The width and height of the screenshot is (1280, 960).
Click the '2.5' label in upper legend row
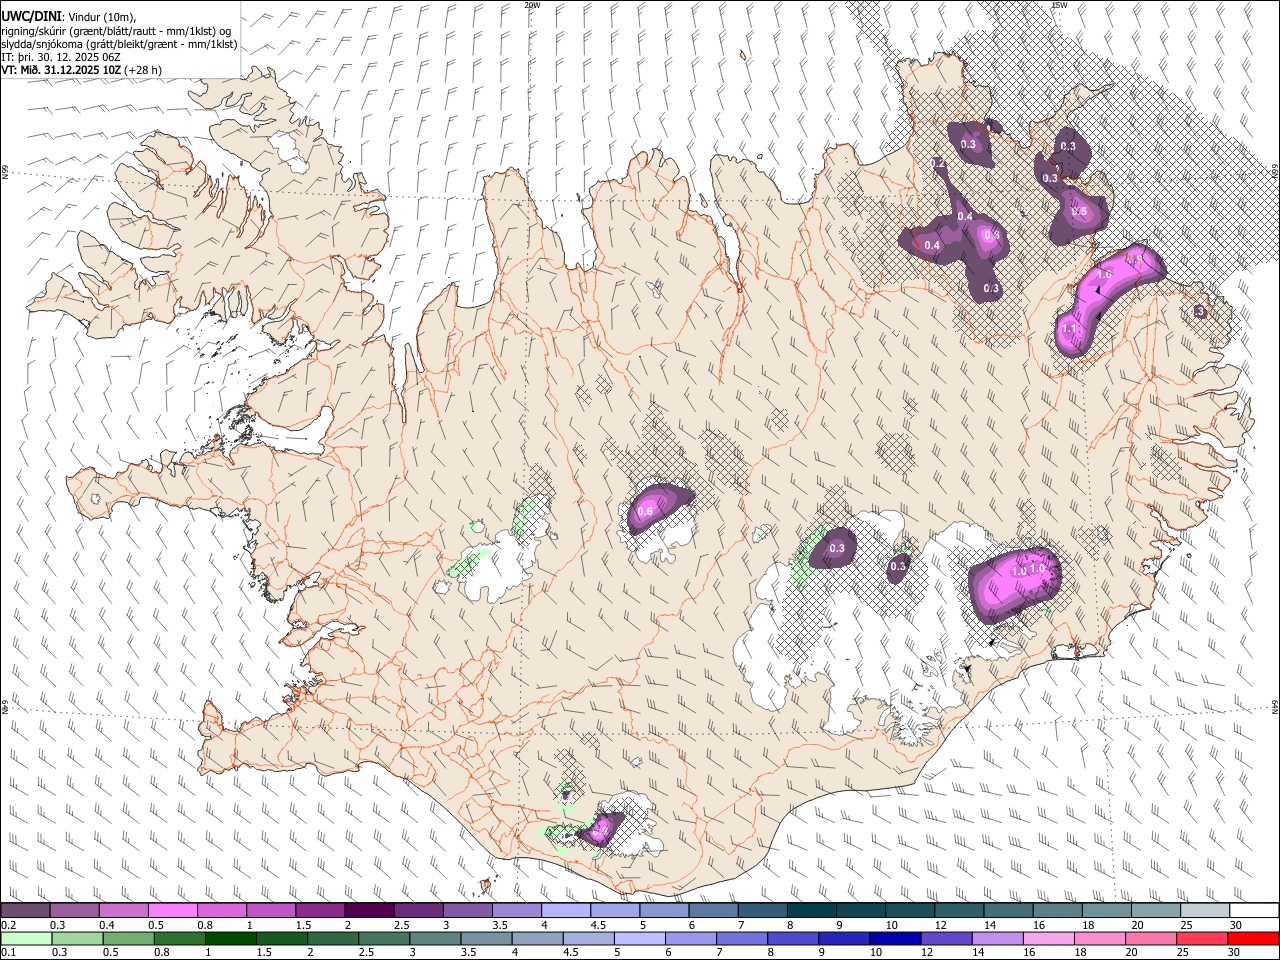pyautogui.click(x=401, y=925)
